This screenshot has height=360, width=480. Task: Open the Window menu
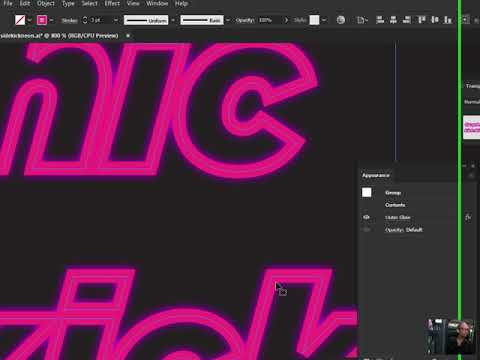tap(157, 4)
